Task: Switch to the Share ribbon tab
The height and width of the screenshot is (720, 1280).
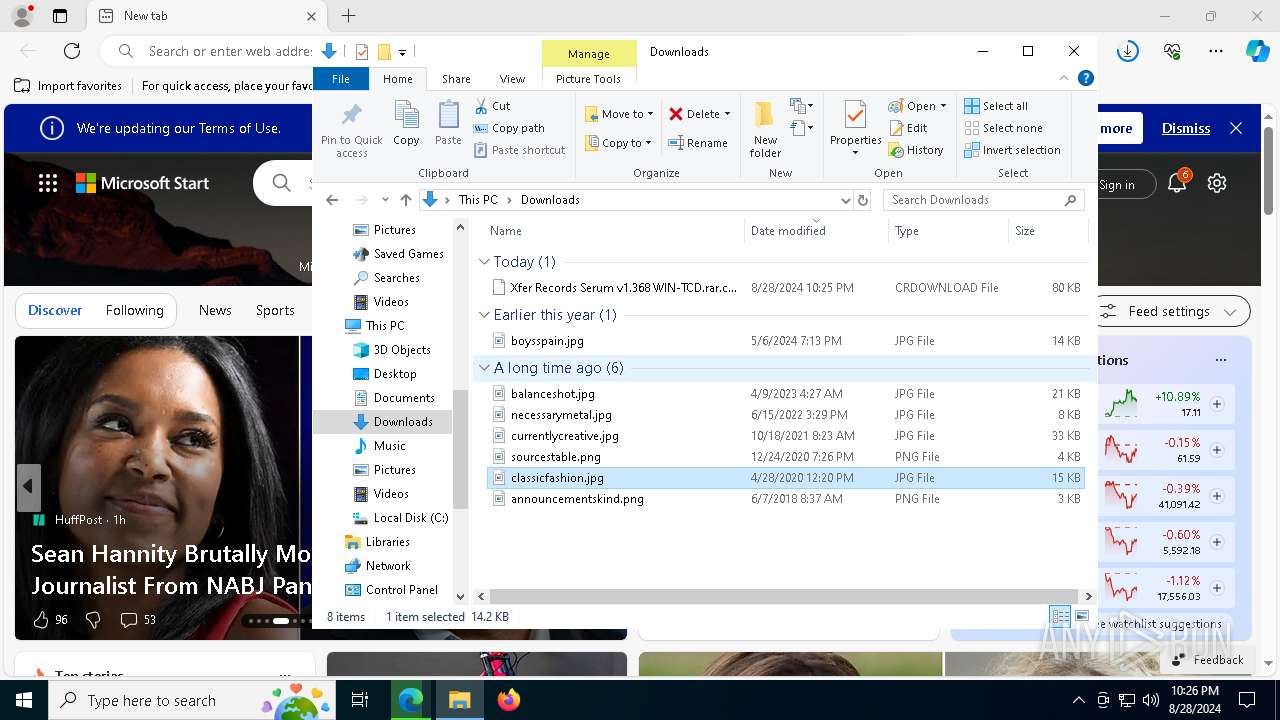Action: [x=456, y=79]
